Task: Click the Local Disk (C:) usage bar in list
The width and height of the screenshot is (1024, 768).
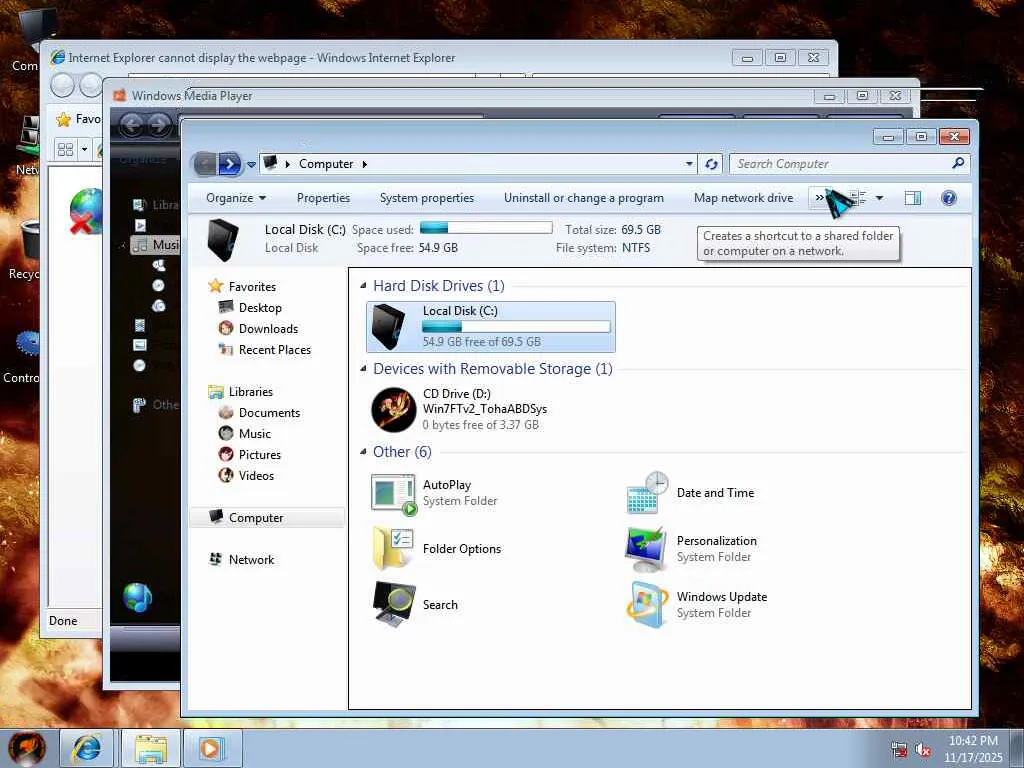Action: [516, 327]
